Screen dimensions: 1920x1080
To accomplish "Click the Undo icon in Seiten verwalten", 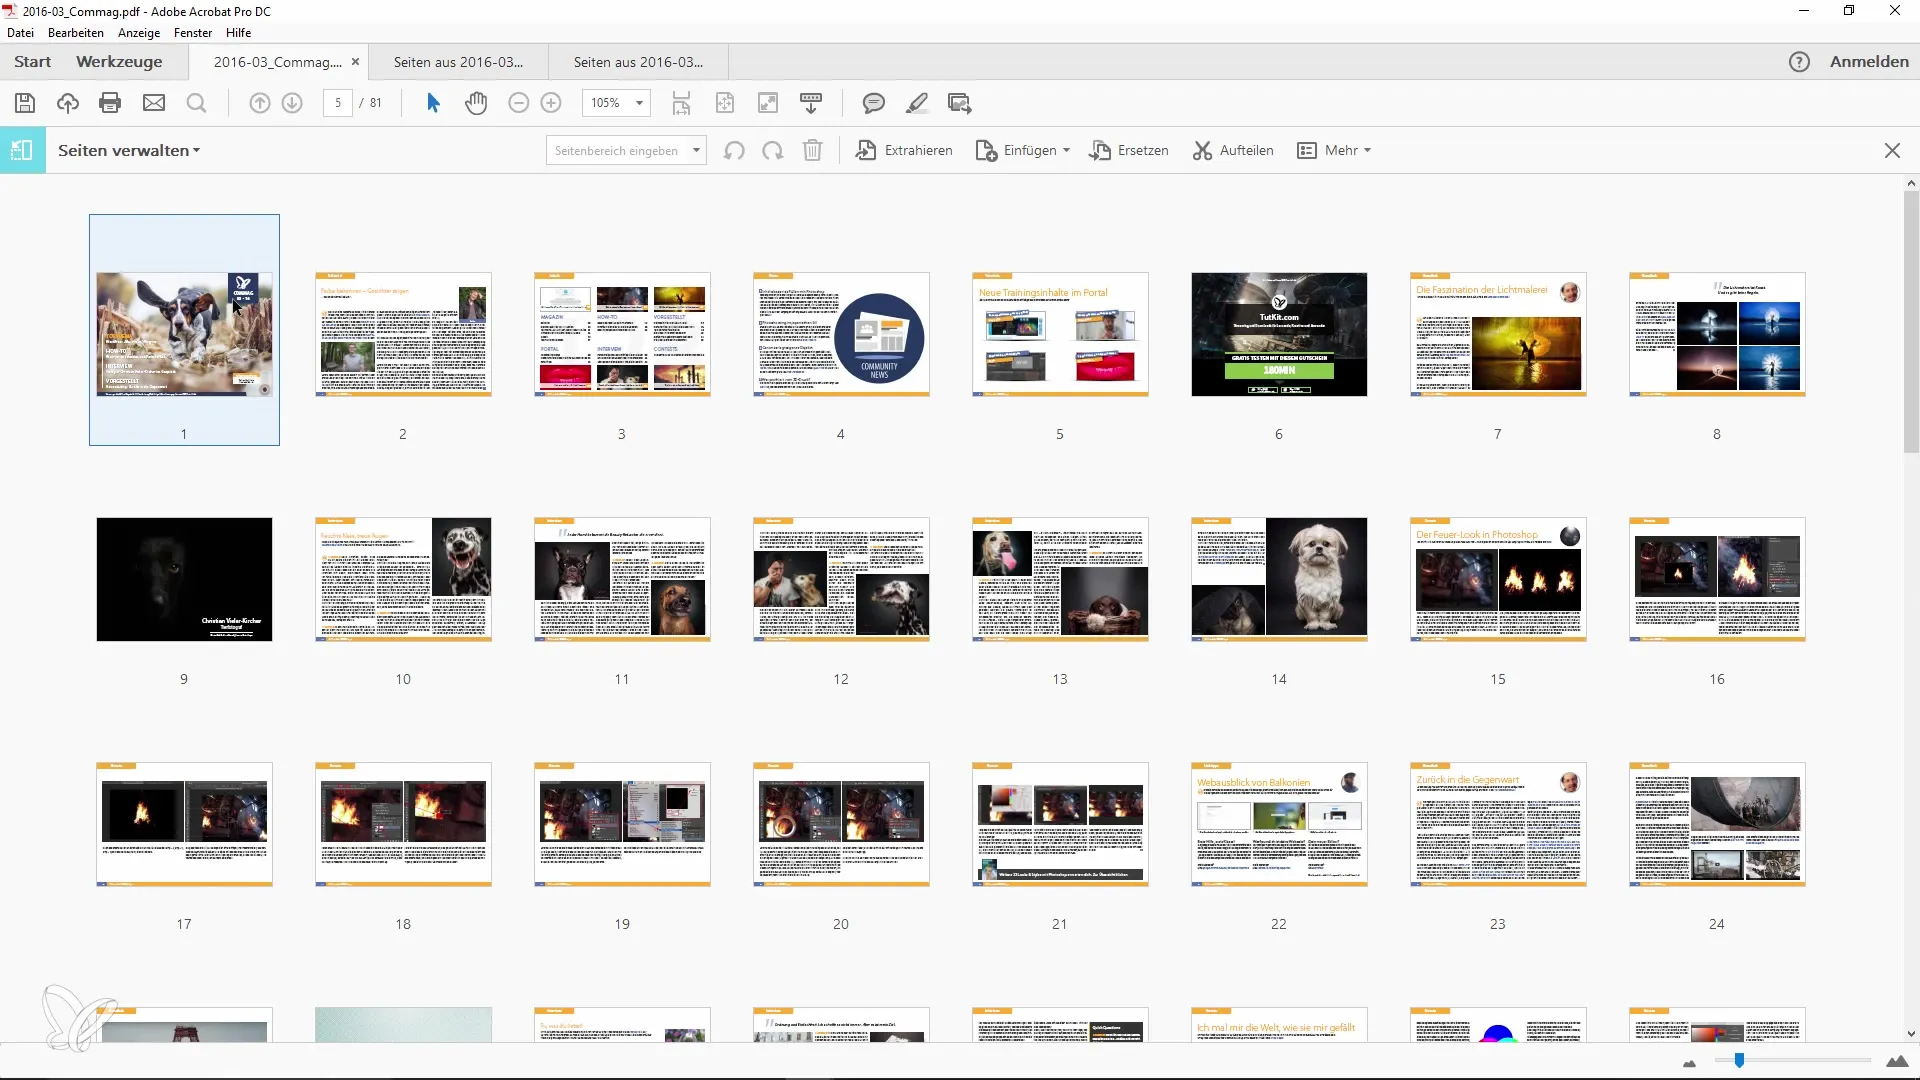I will [735, 149].
